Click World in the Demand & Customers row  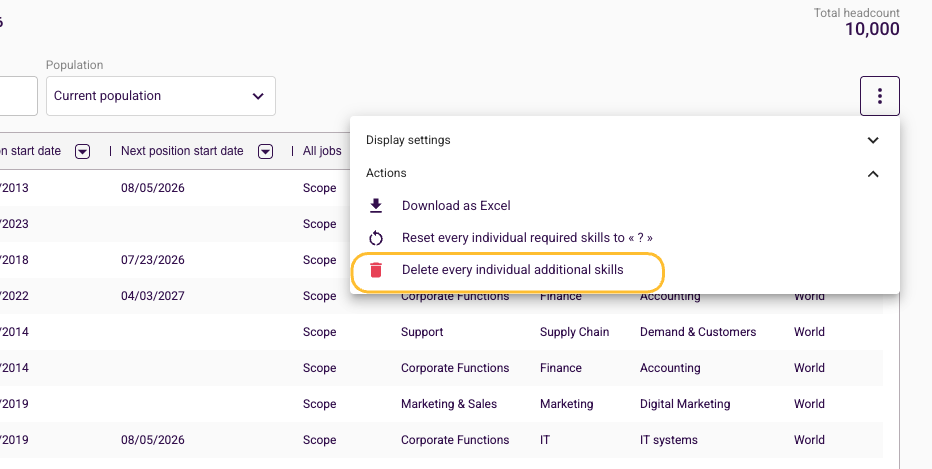(x=809, y=332)
